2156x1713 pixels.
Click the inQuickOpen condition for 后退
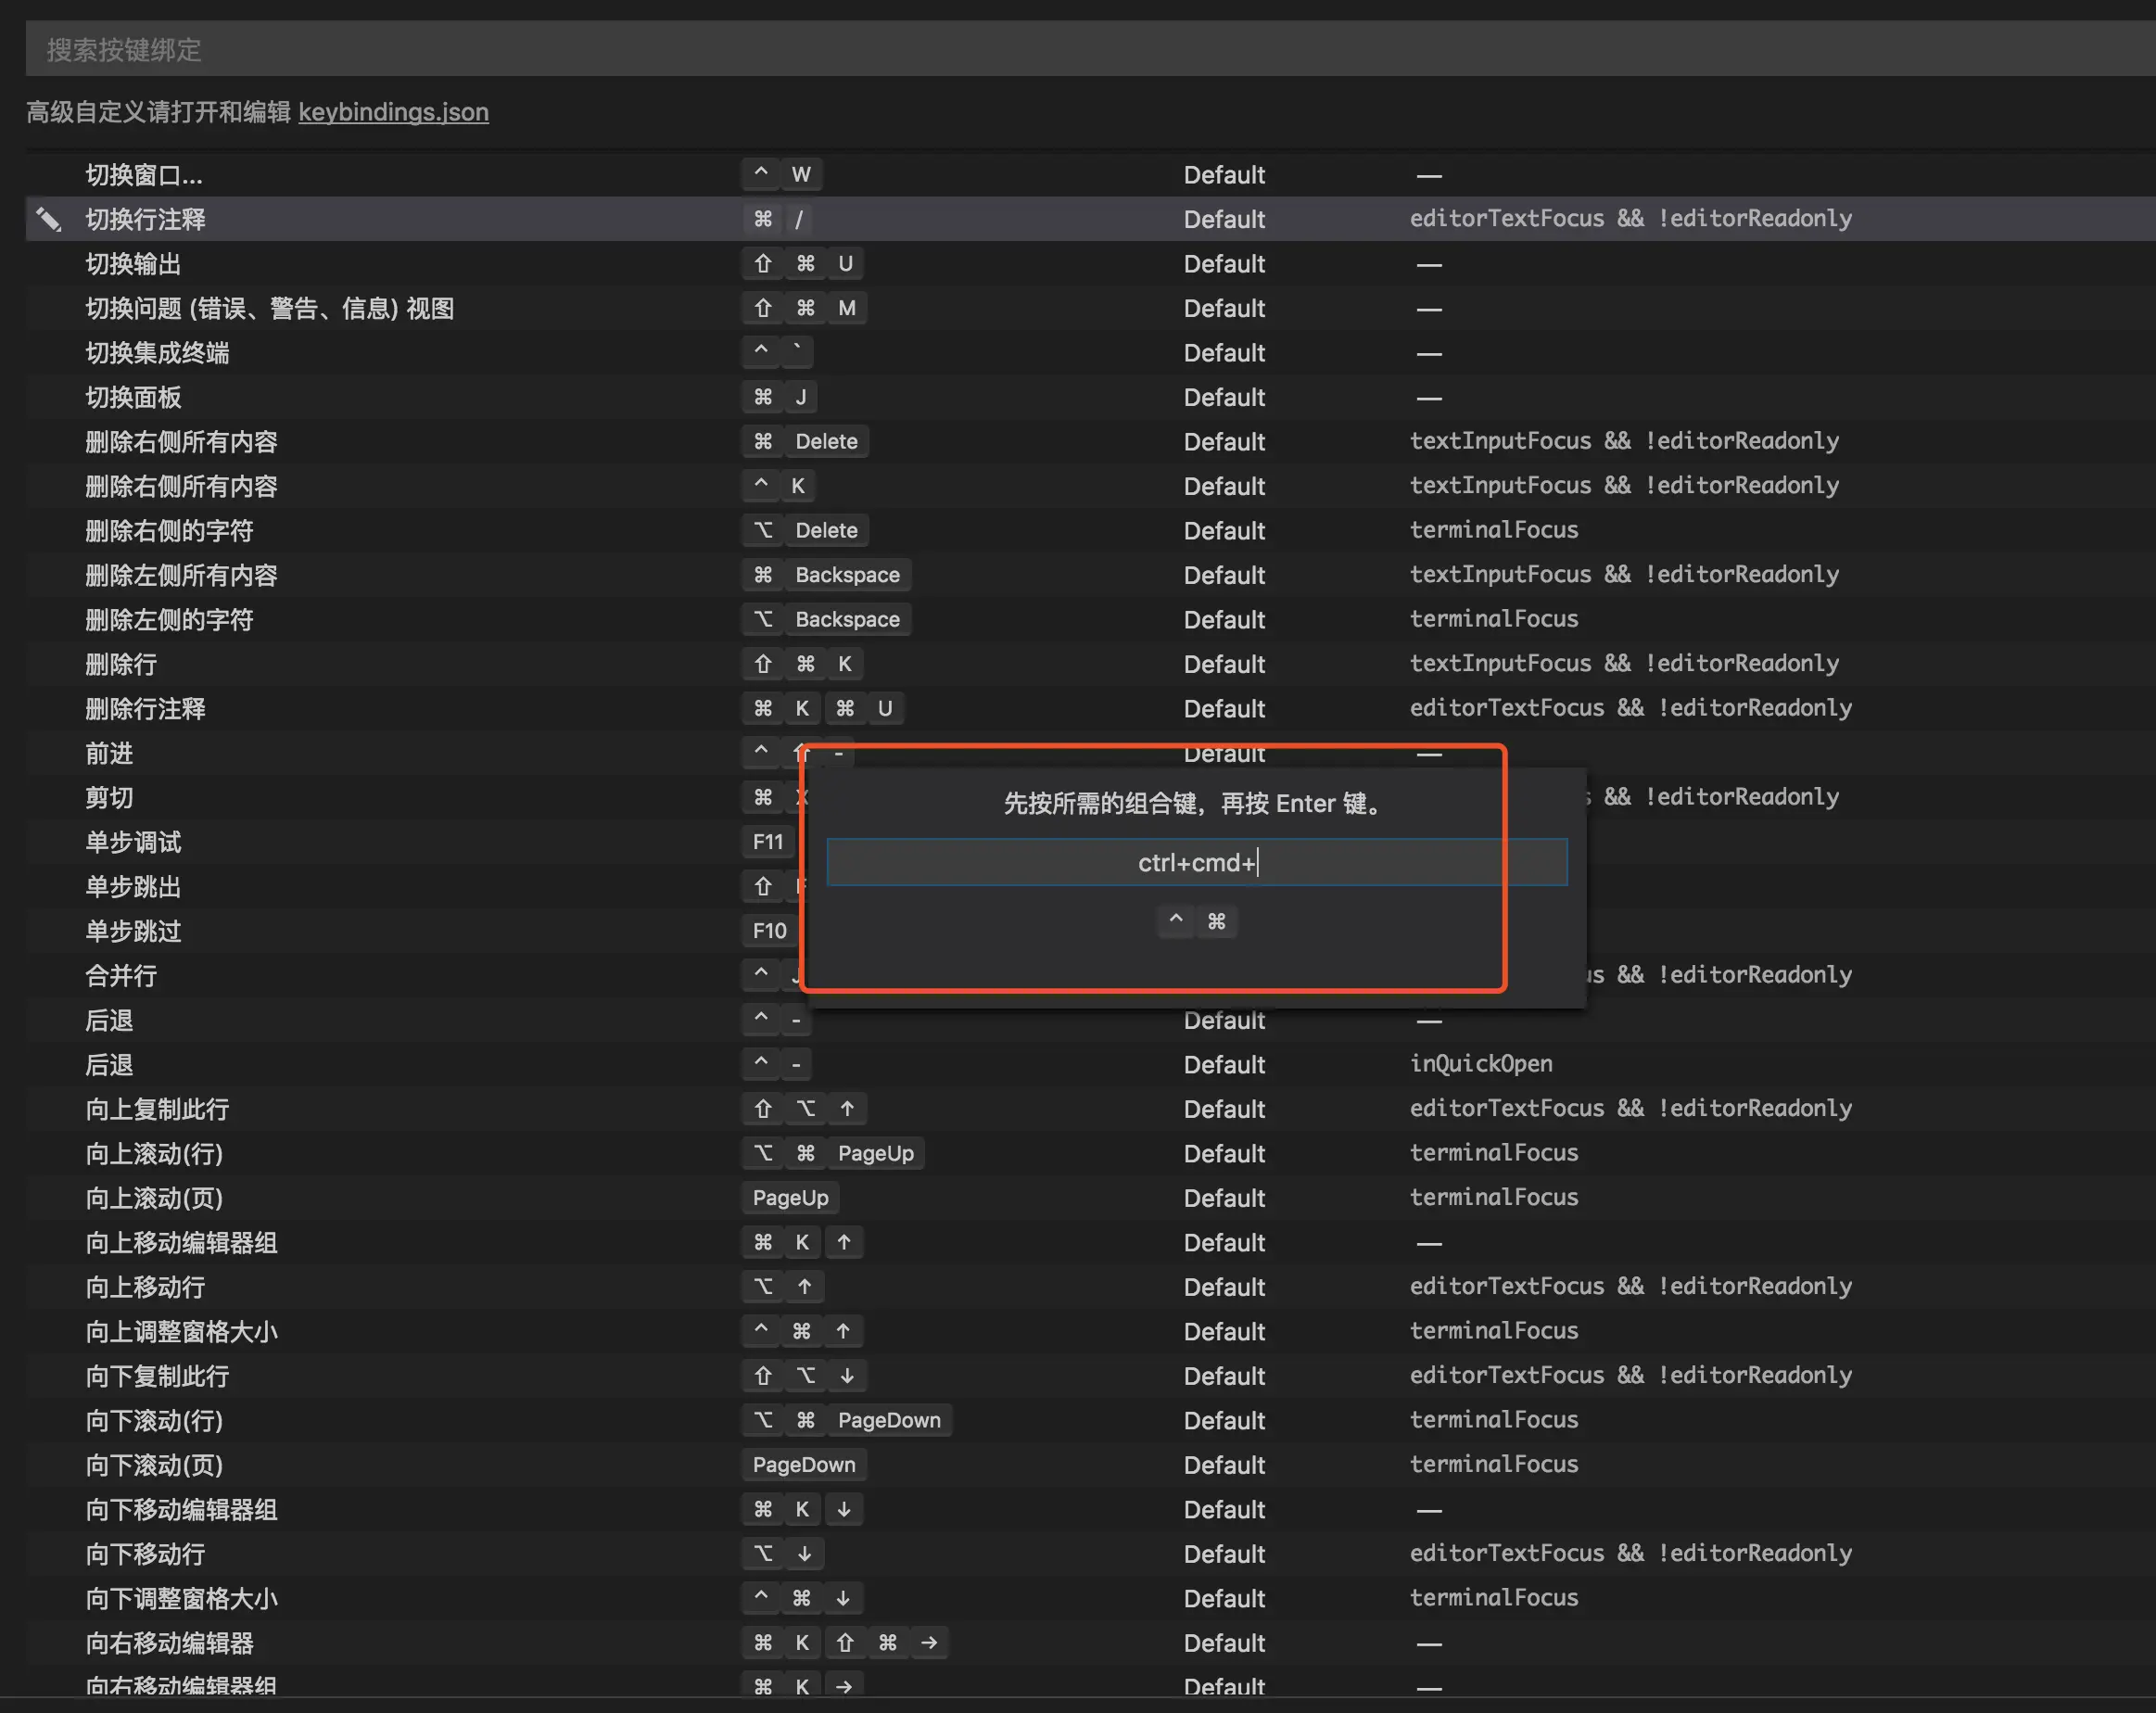click(x=1481, y=1064)
